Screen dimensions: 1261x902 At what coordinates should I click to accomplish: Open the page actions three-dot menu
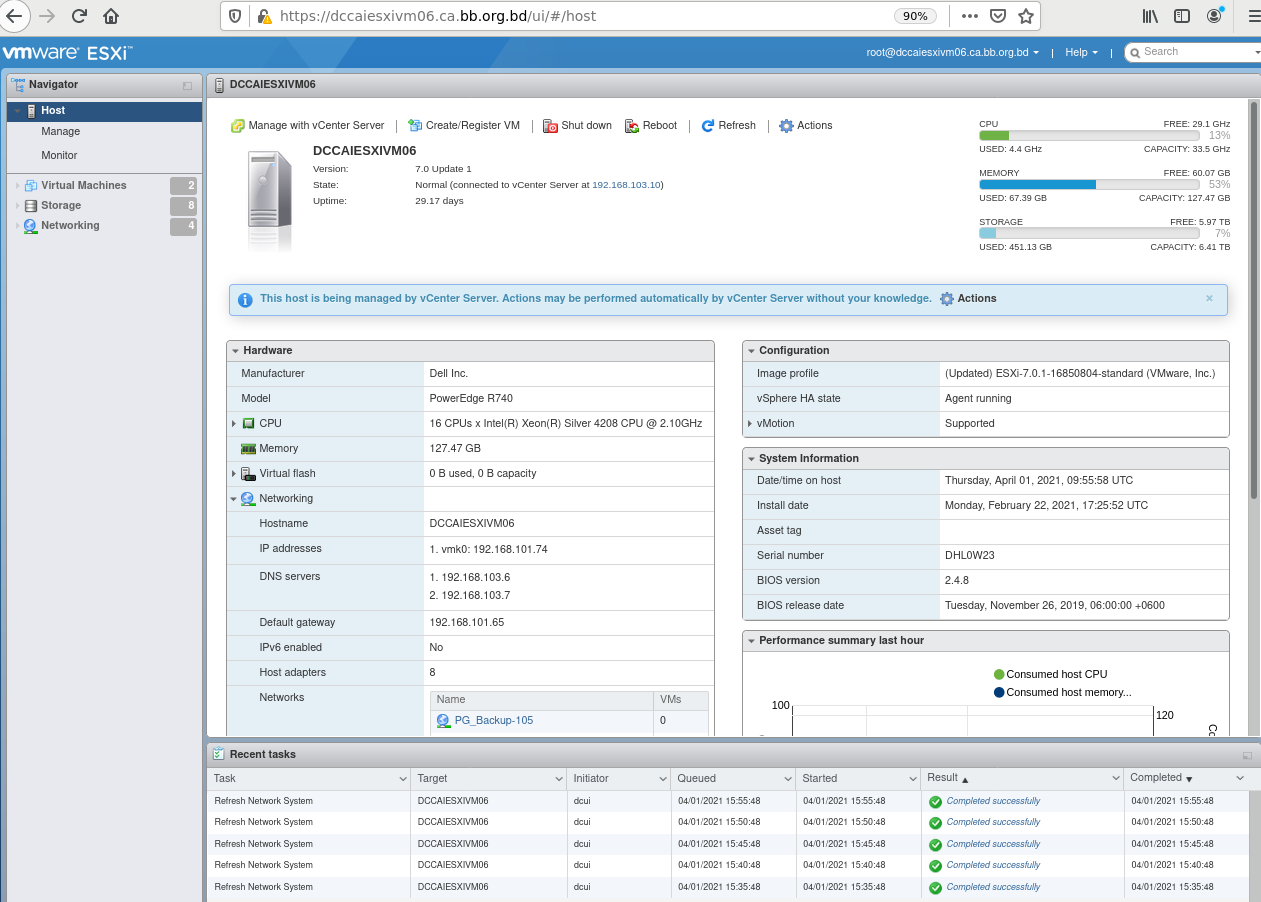(x=969, y=16)
